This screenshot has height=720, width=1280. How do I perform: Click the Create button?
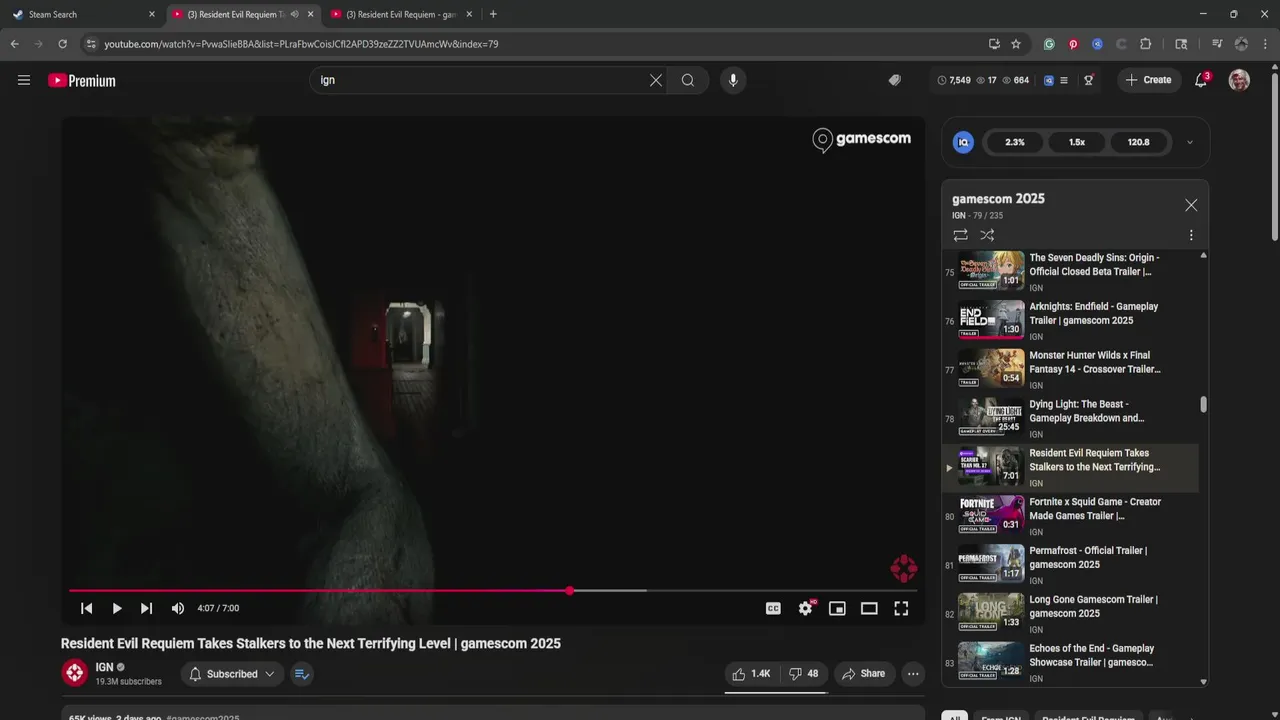[x=1148, y=80]
